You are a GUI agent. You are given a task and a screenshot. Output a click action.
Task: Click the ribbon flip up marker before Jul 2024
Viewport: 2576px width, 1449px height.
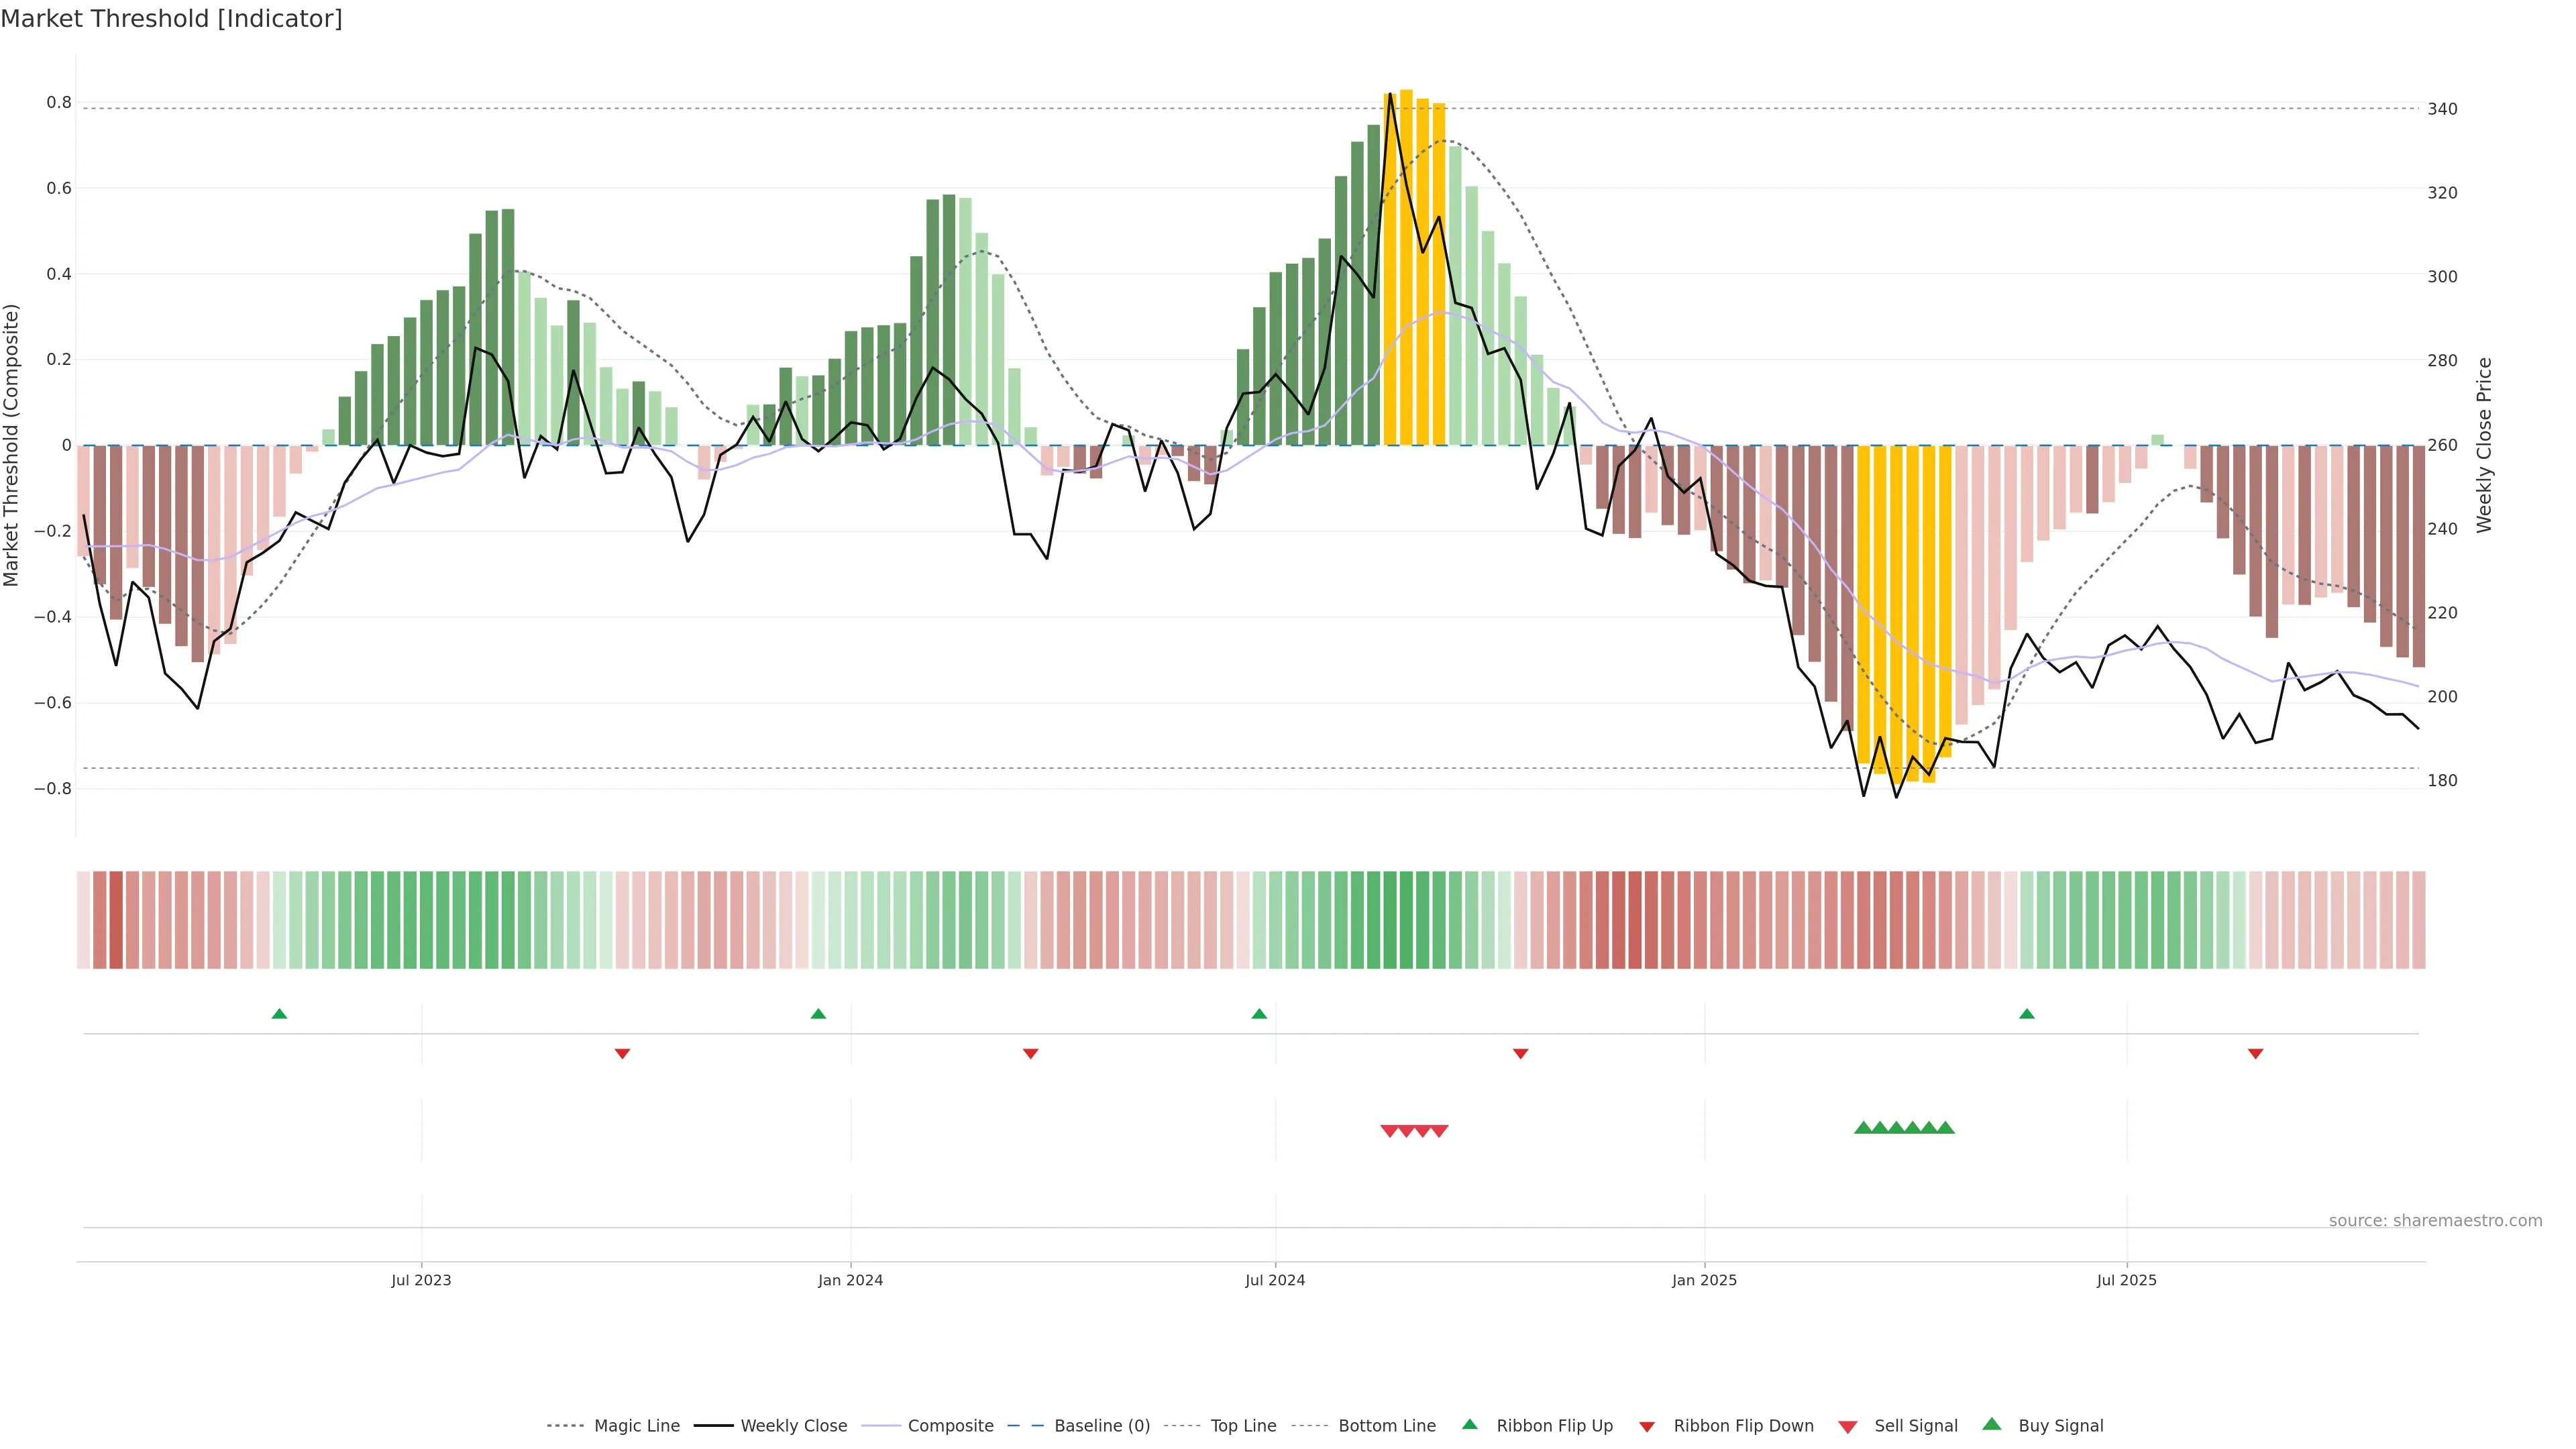1259,1014
